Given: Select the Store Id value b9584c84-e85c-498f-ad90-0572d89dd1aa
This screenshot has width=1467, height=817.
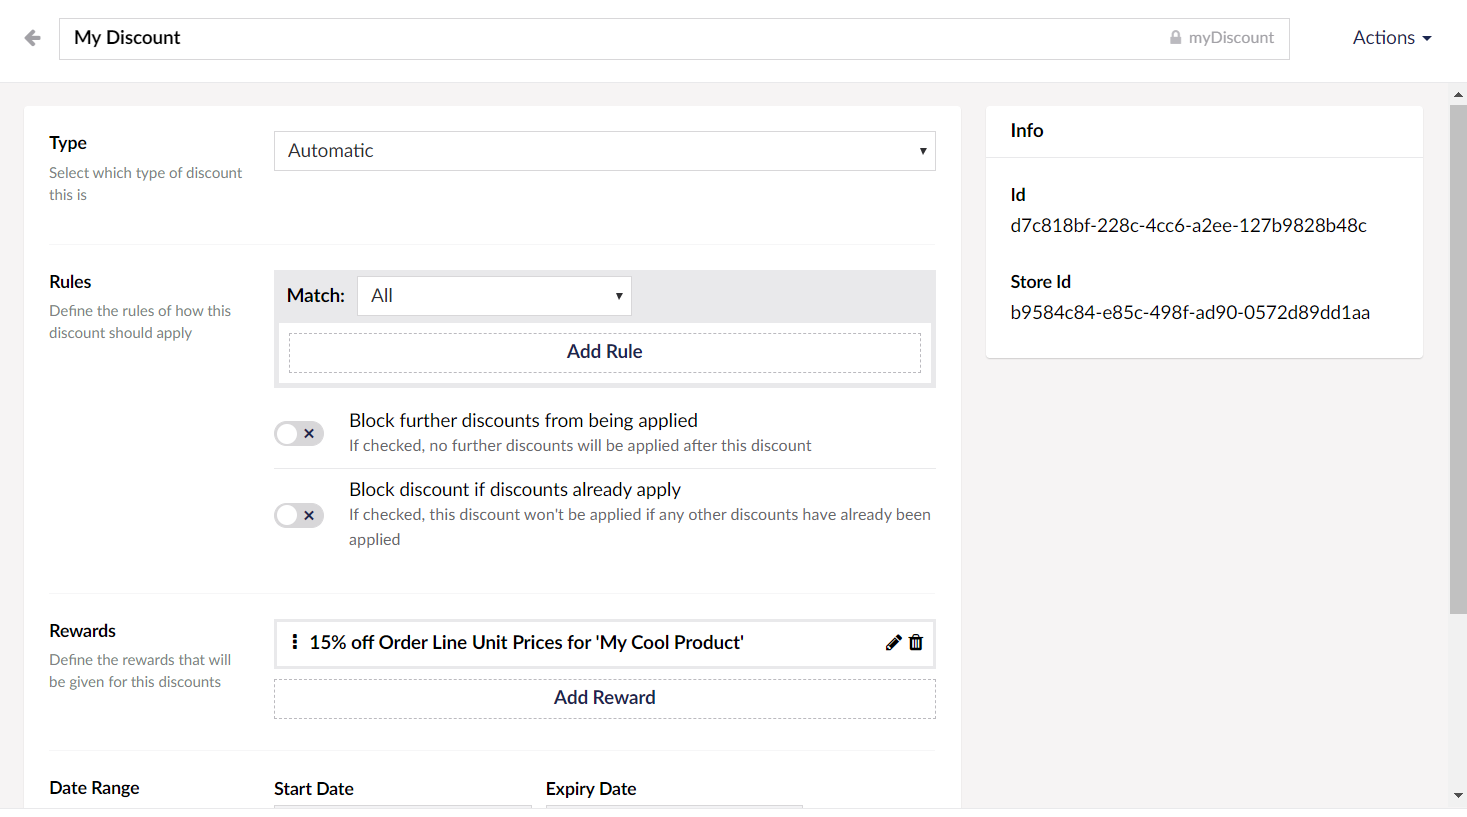Looking at the screenshot, I should click(x=1190, y=312).
